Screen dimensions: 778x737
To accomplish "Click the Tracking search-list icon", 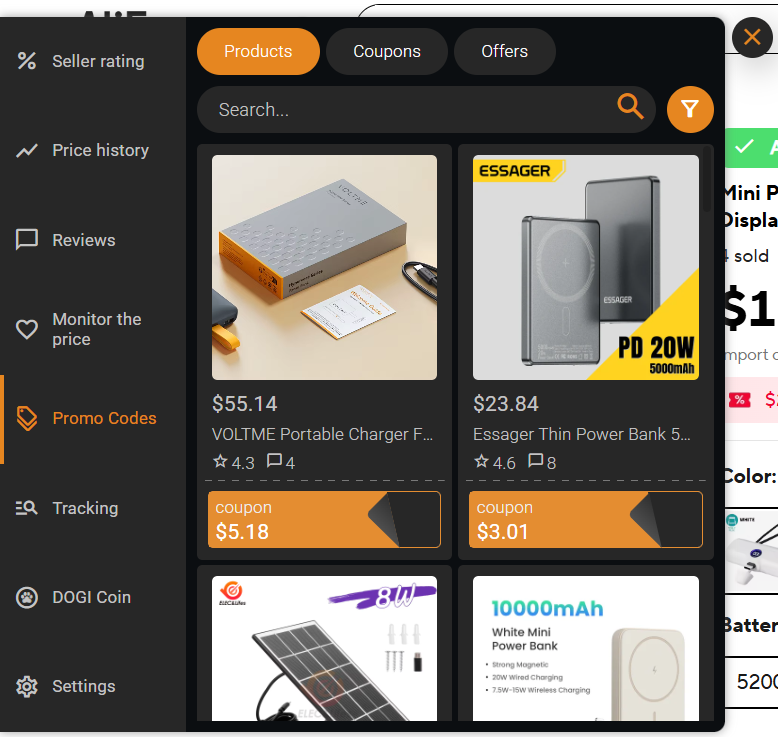I will coord(27,508).
